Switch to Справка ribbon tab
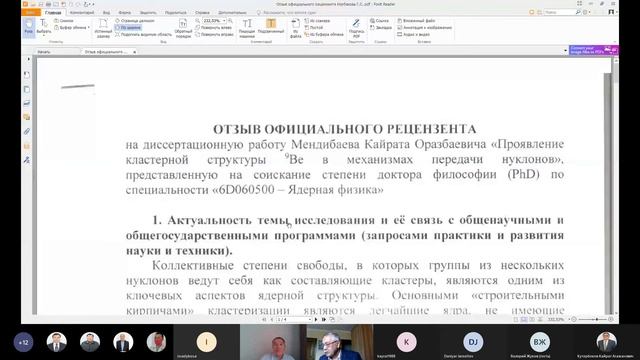Viewport: 640px width, 360px height. coord(202,13)
